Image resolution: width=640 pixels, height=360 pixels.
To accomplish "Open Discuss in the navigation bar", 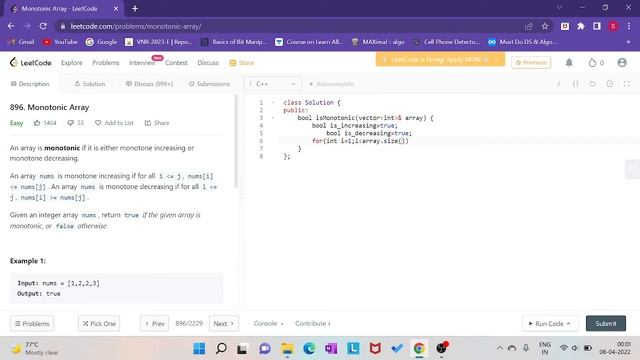I will 208,62.
